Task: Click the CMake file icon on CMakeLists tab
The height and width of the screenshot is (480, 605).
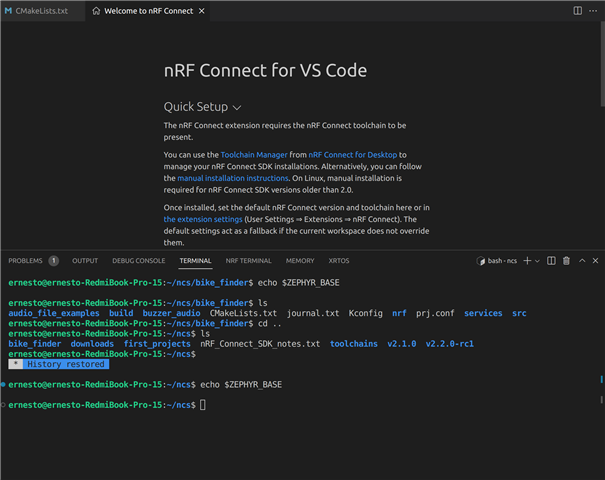Action: [x=8, y=11]
